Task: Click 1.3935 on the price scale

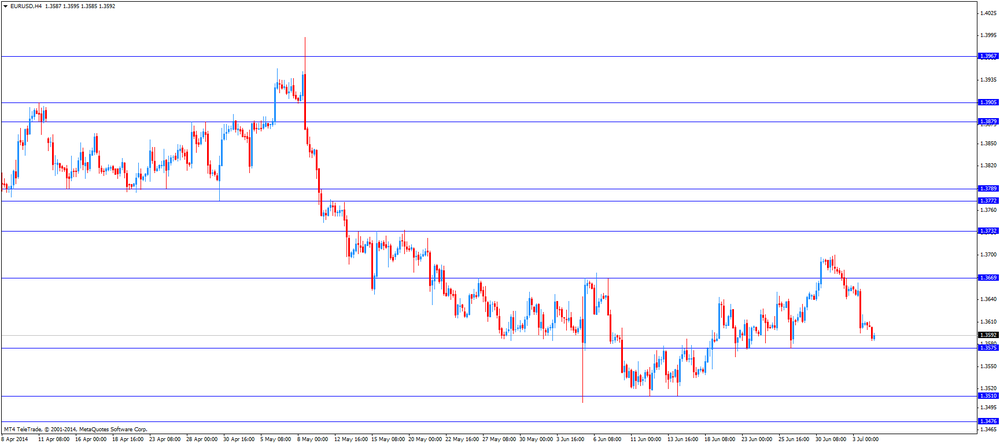Action: point(987,80)
